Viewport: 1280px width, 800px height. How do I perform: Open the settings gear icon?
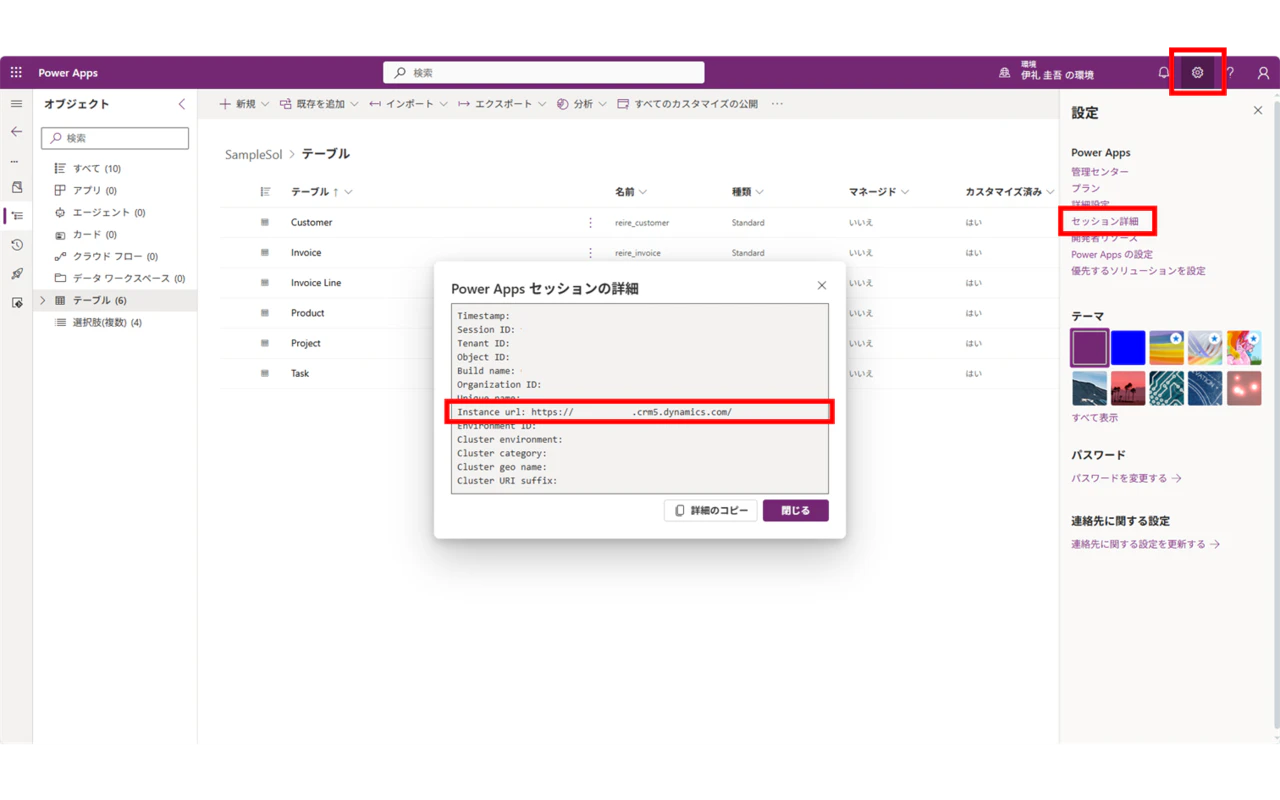coord(1197,73)
